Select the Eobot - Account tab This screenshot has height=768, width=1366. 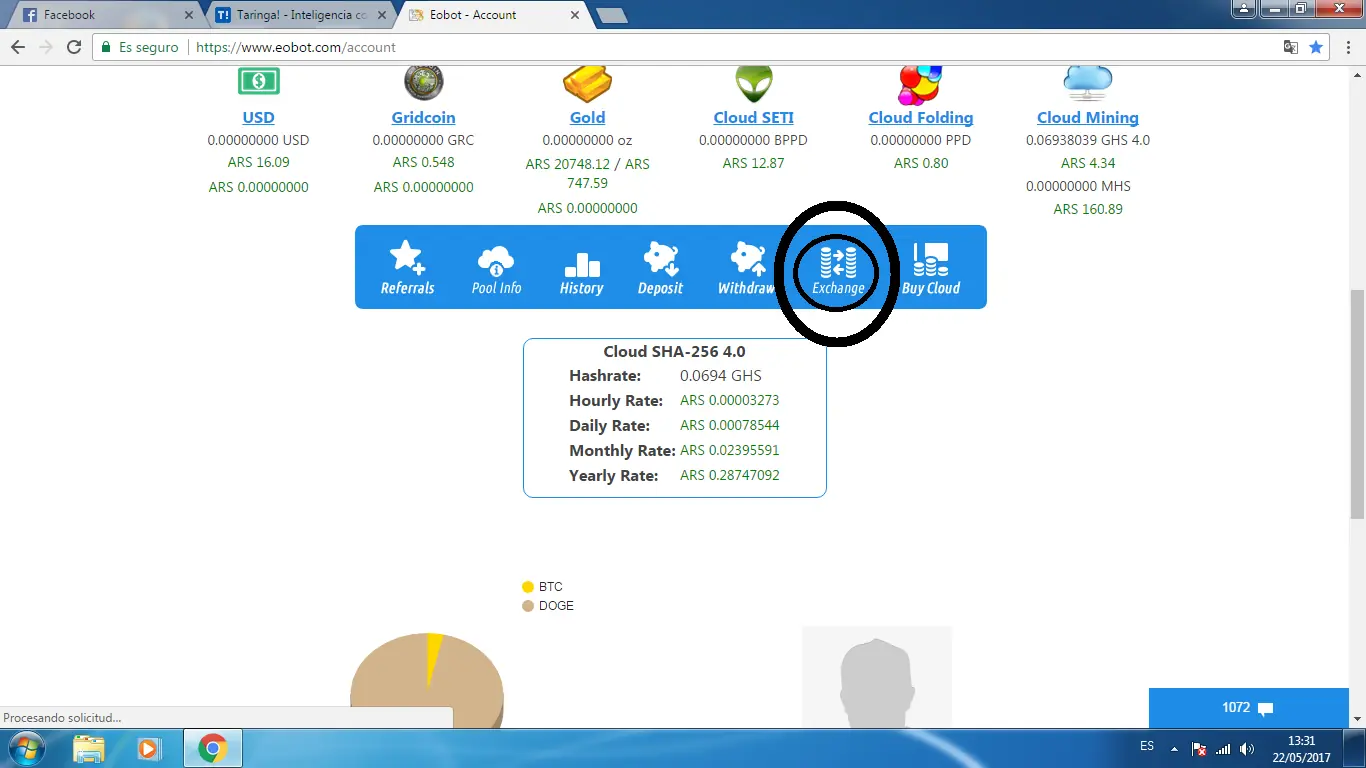pos(490,15)
